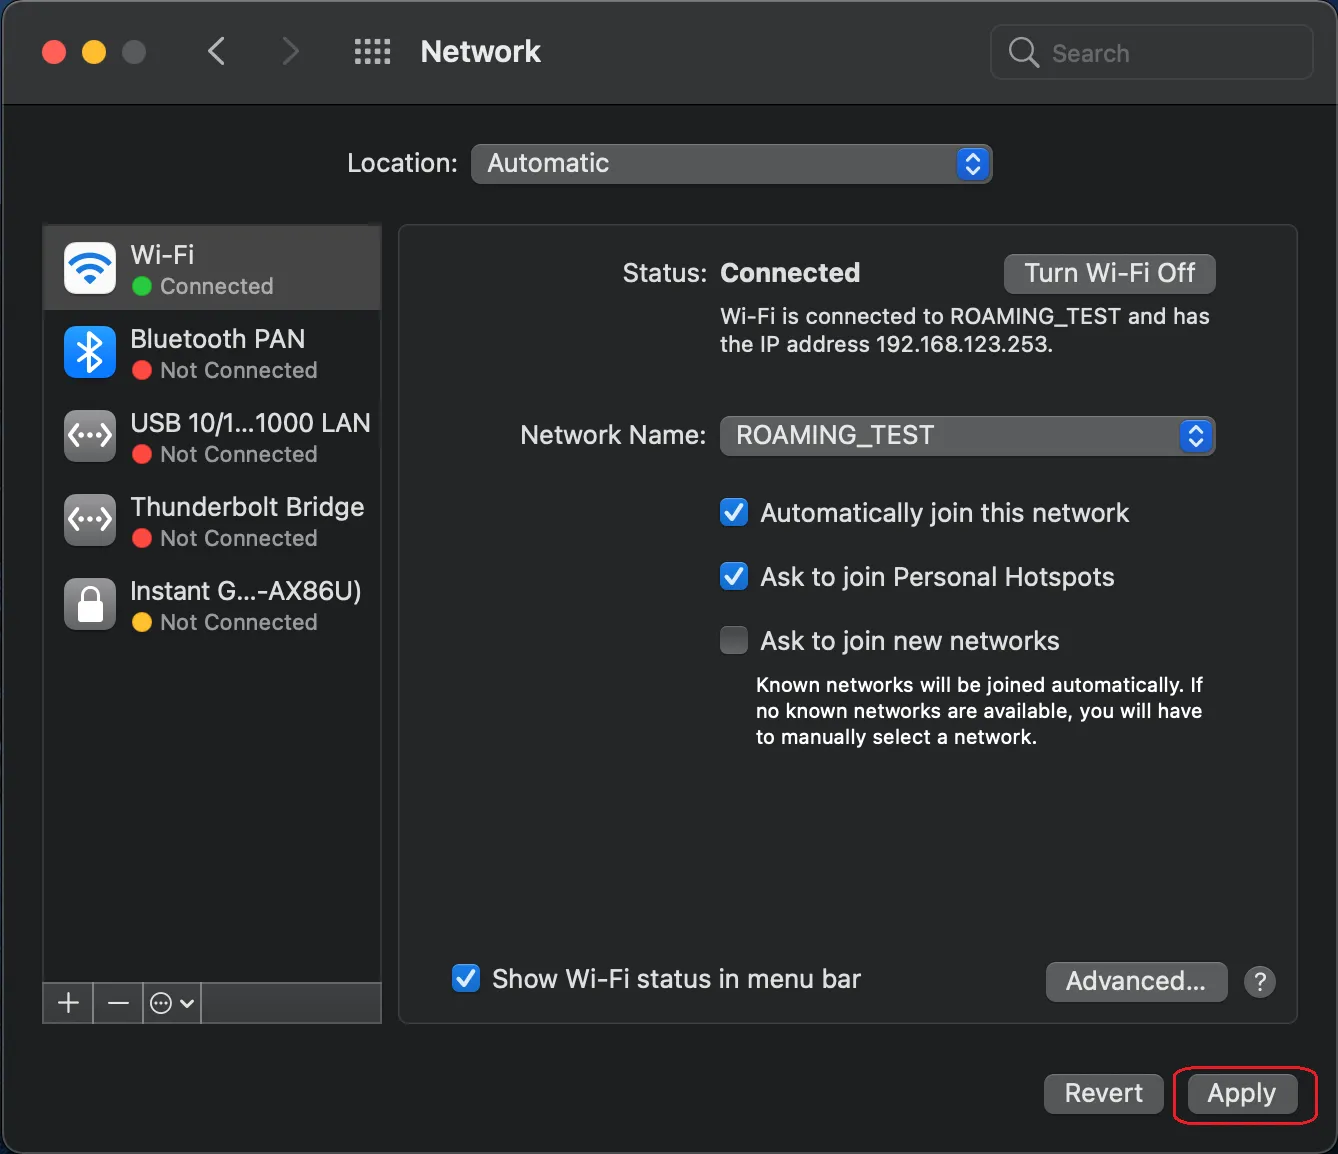Toggle Show Wi-Fi status in menu bar
The width and height of the screenshot is (1338, 1154).
466,978
